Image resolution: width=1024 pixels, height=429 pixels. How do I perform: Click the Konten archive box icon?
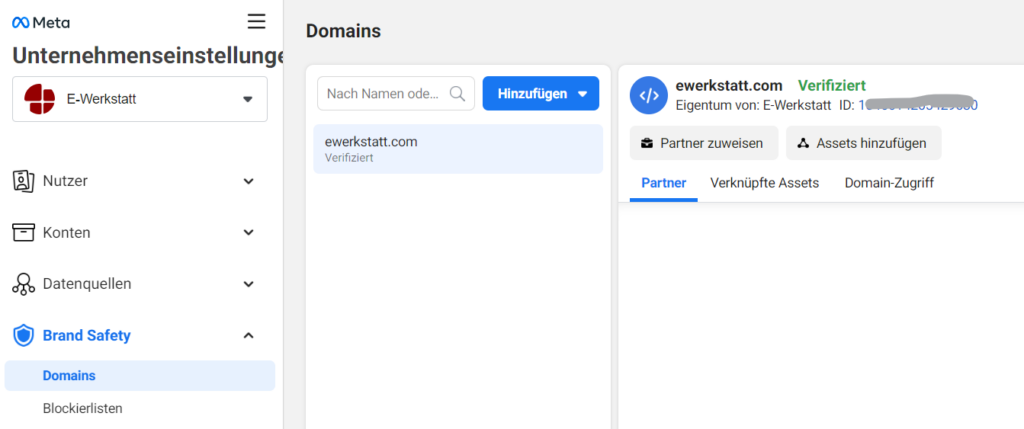tap(24, 232)
